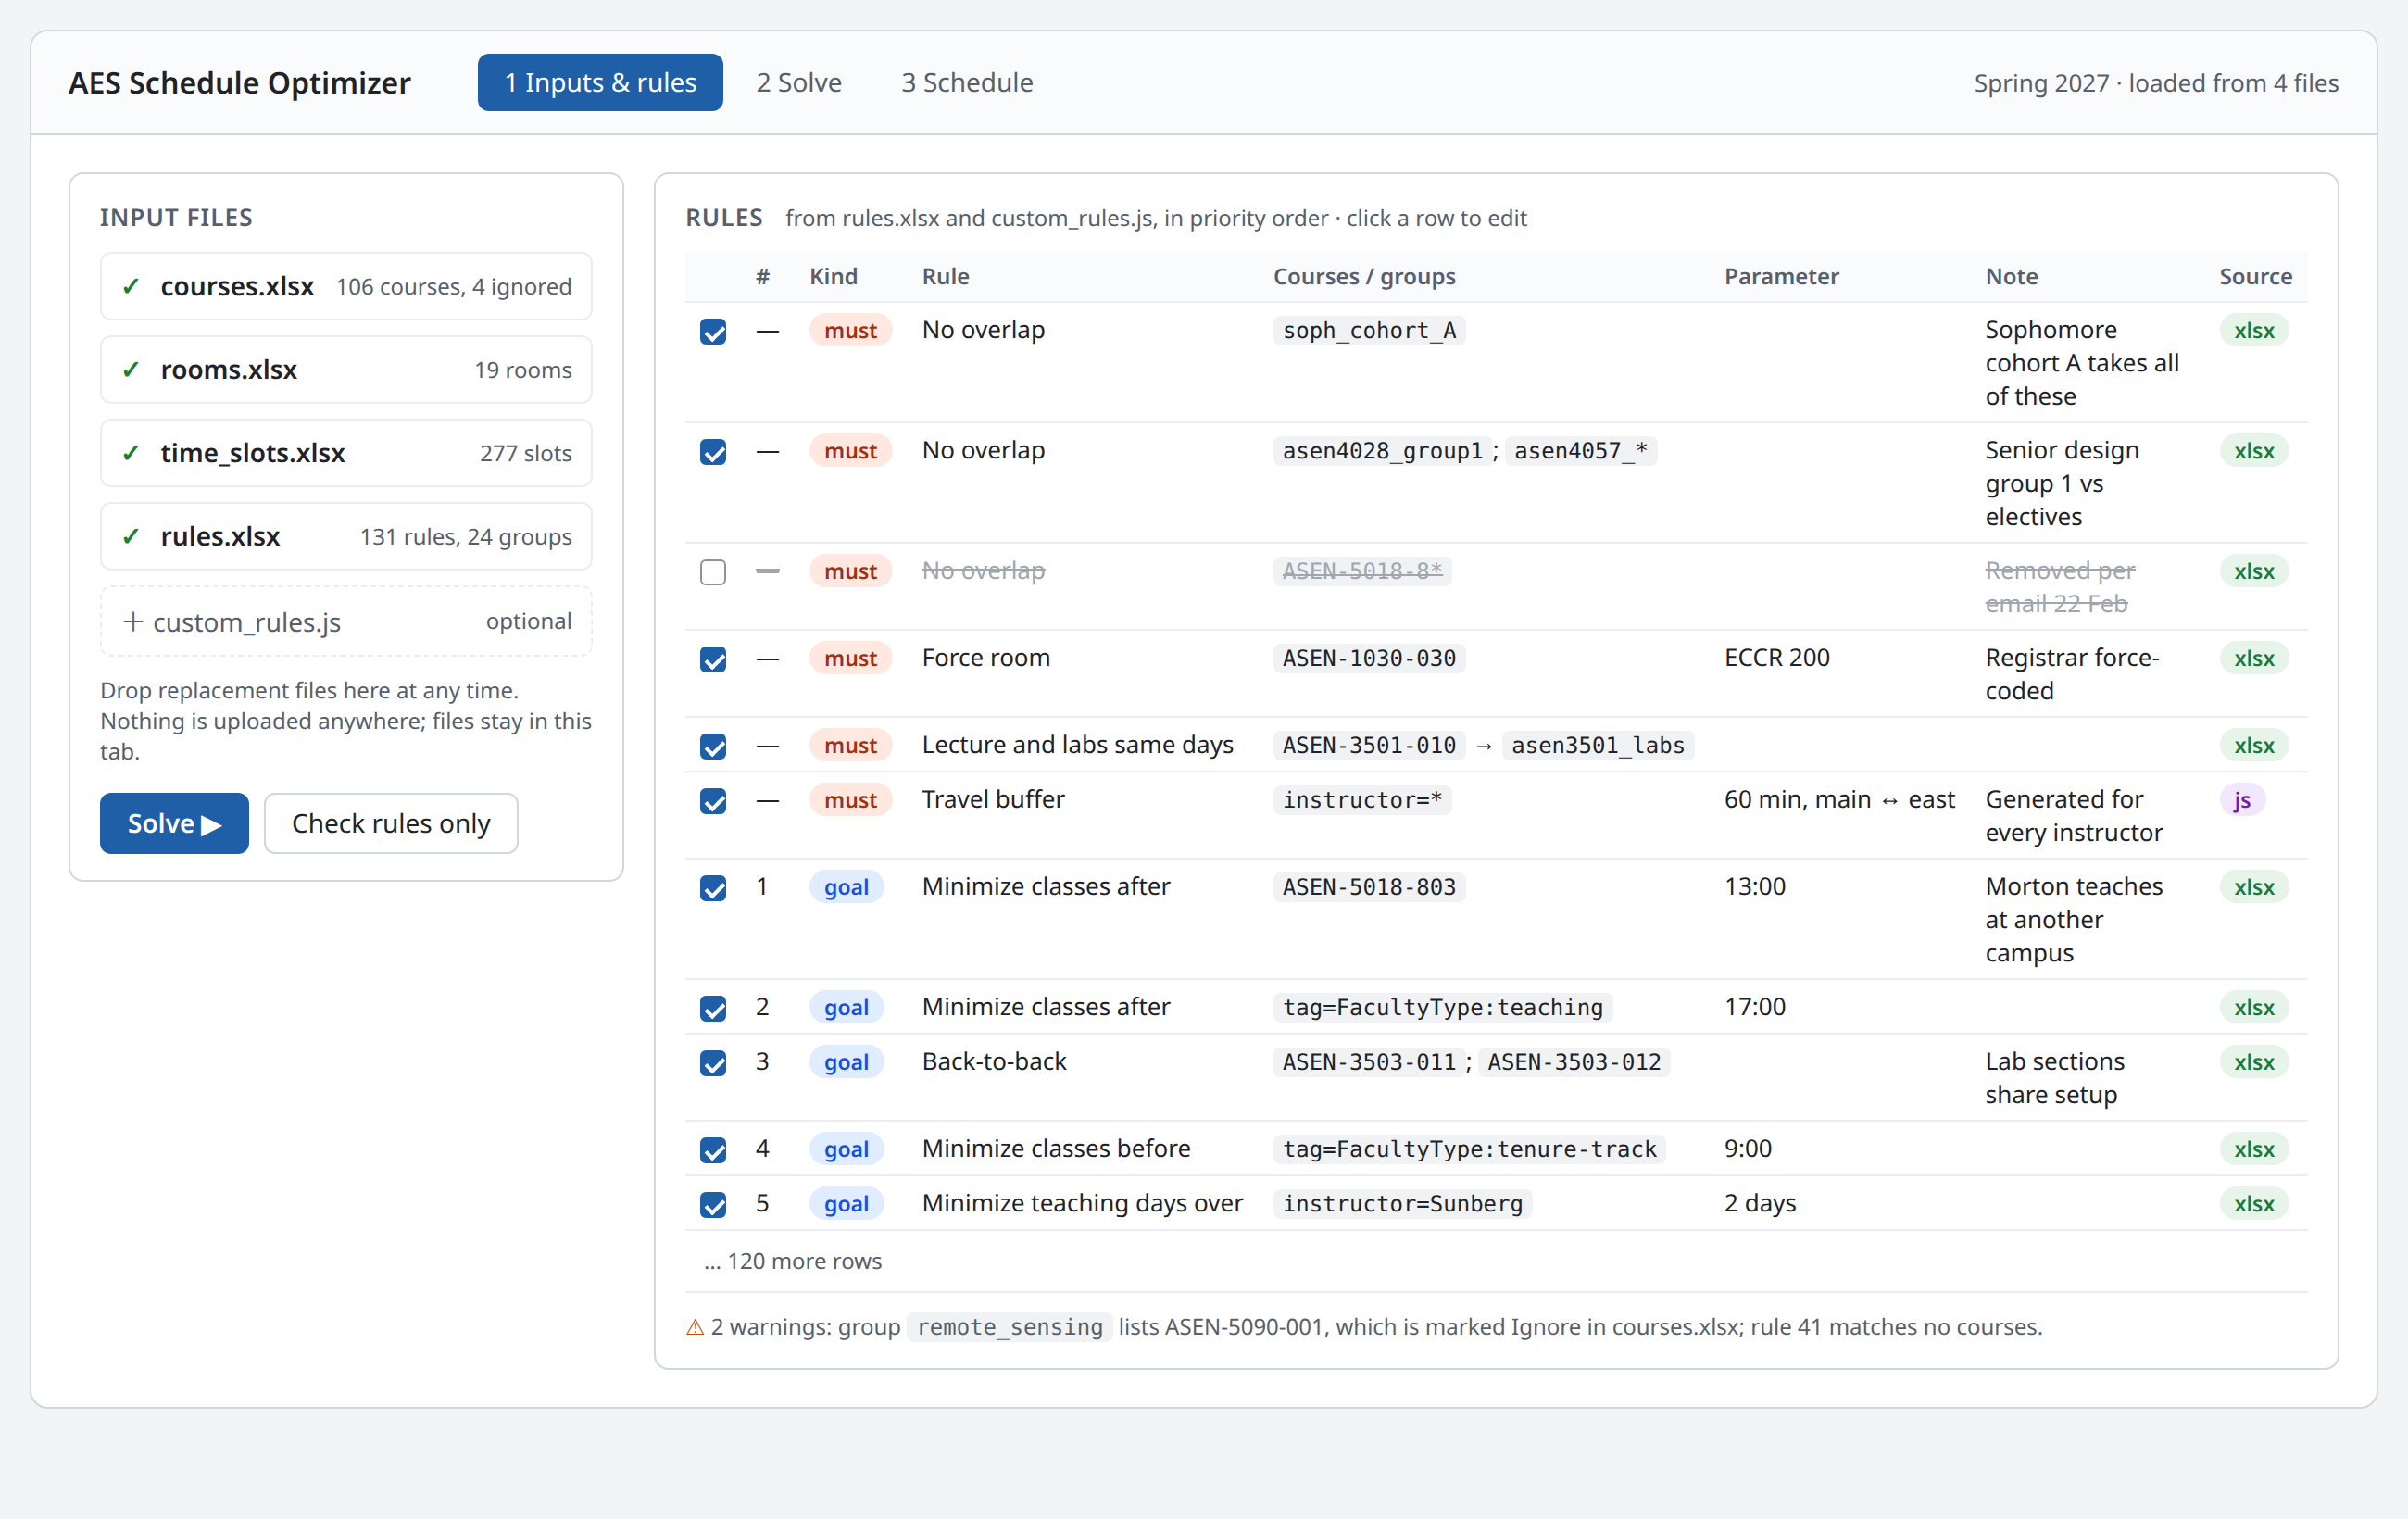Screen dimensions: 2408x1519
Task: Click the goal badge of rule 4
Action: click(x=846, y=1149)
